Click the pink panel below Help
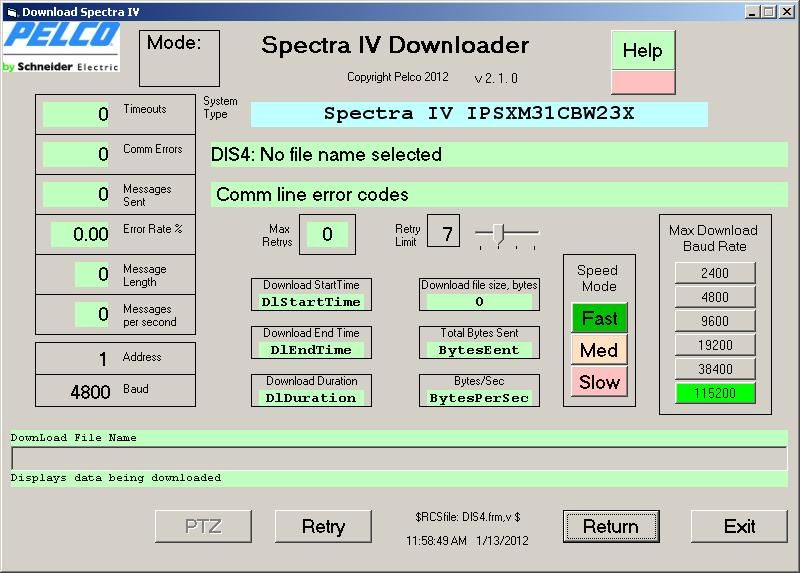The width and height of the screenshot is (800, 573). [643, 82]
